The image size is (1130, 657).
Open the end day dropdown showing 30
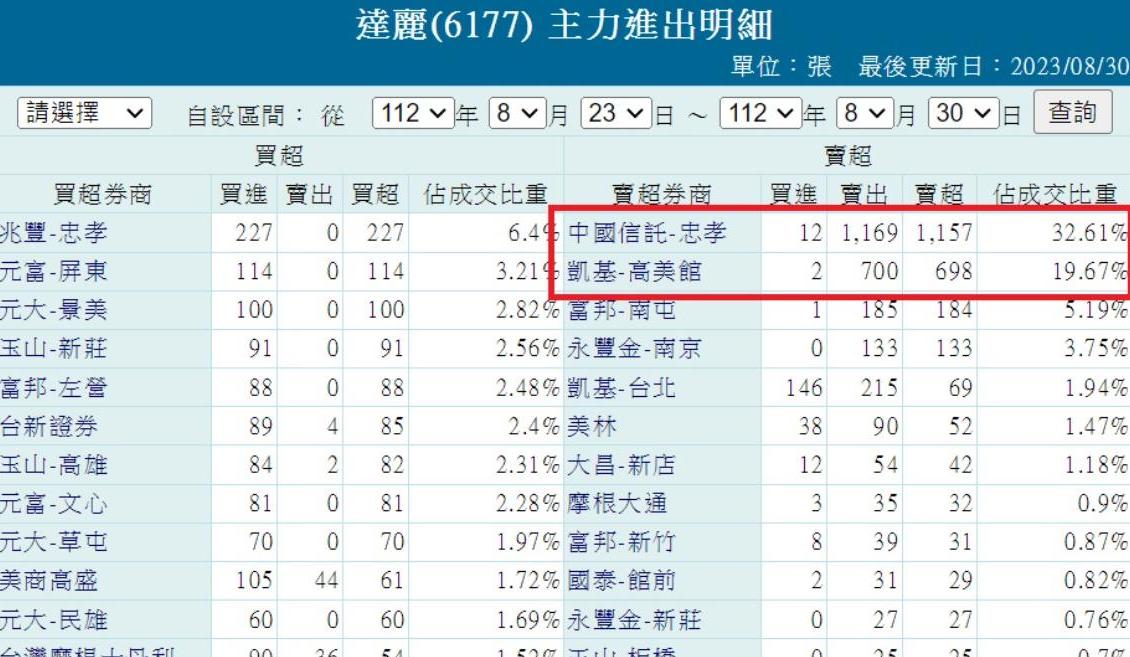[964, 113]
